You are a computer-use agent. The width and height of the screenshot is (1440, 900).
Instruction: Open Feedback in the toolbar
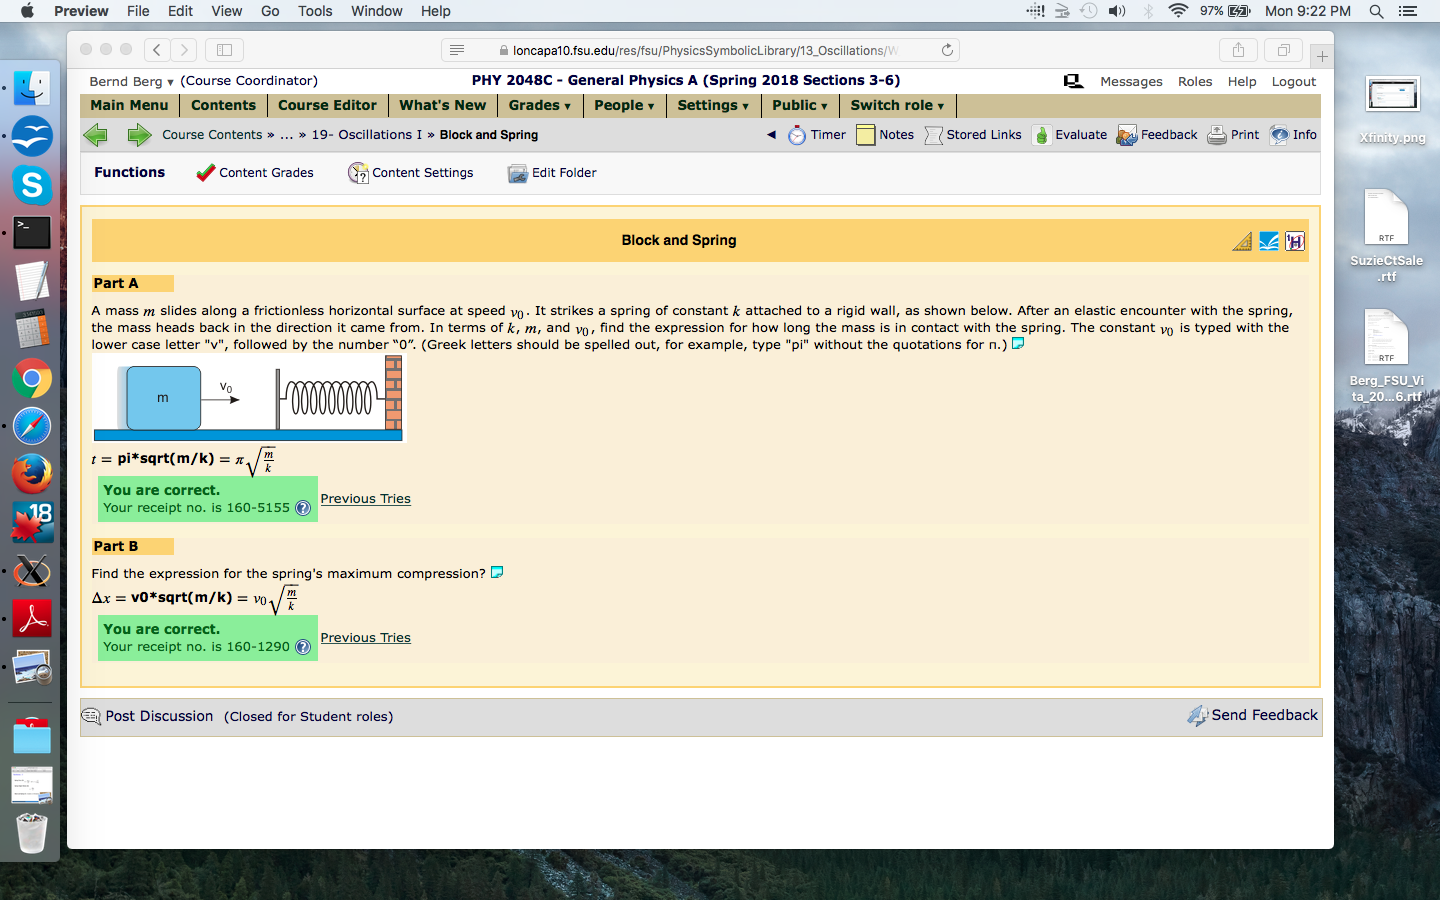click(x=1157, y=135)
